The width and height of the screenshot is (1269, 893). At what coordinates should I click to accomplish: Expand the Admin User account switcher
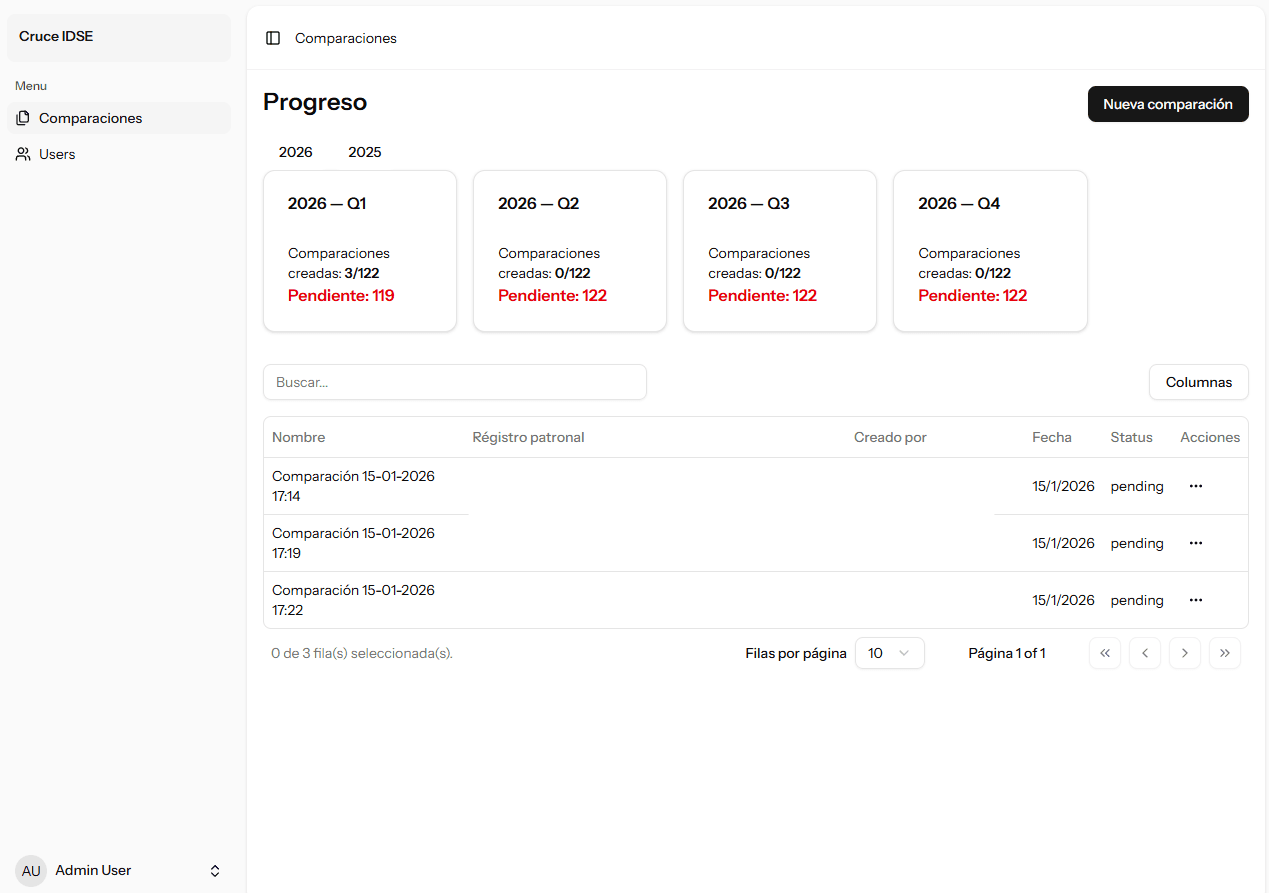(214, 871)
